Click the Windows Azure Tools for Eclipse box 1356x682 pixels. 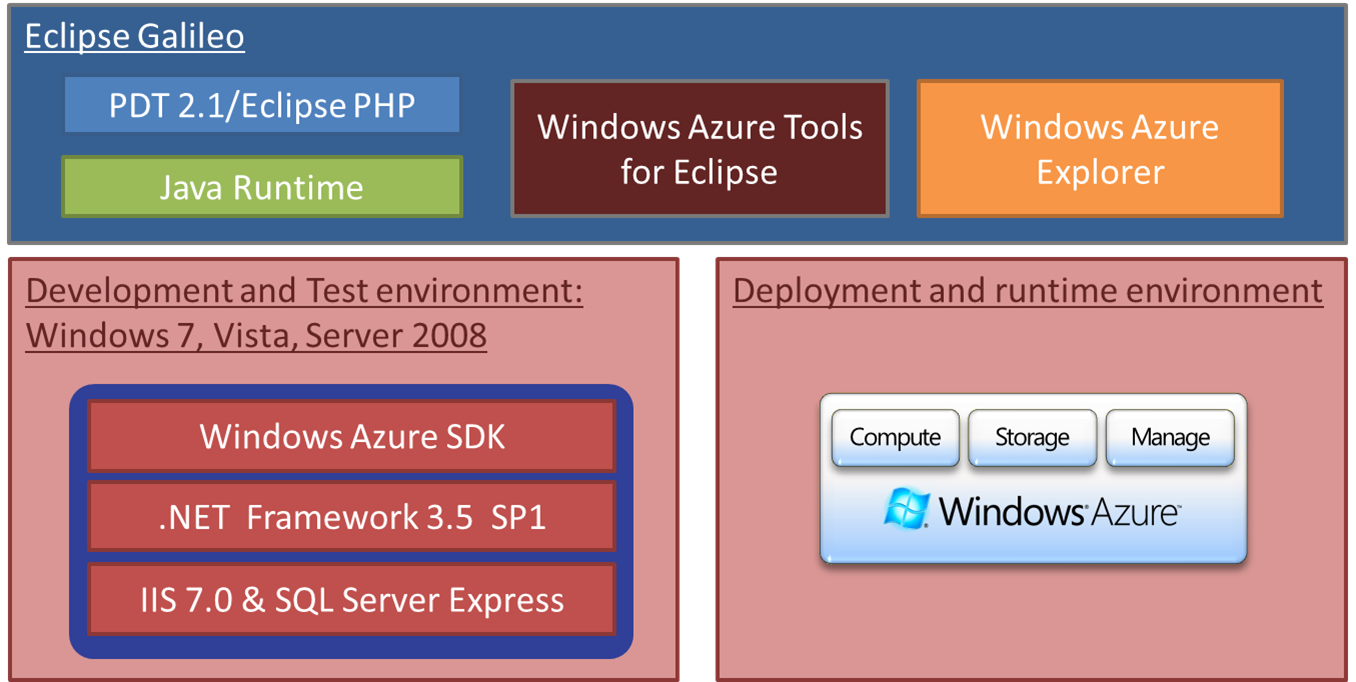coord(699,149)
